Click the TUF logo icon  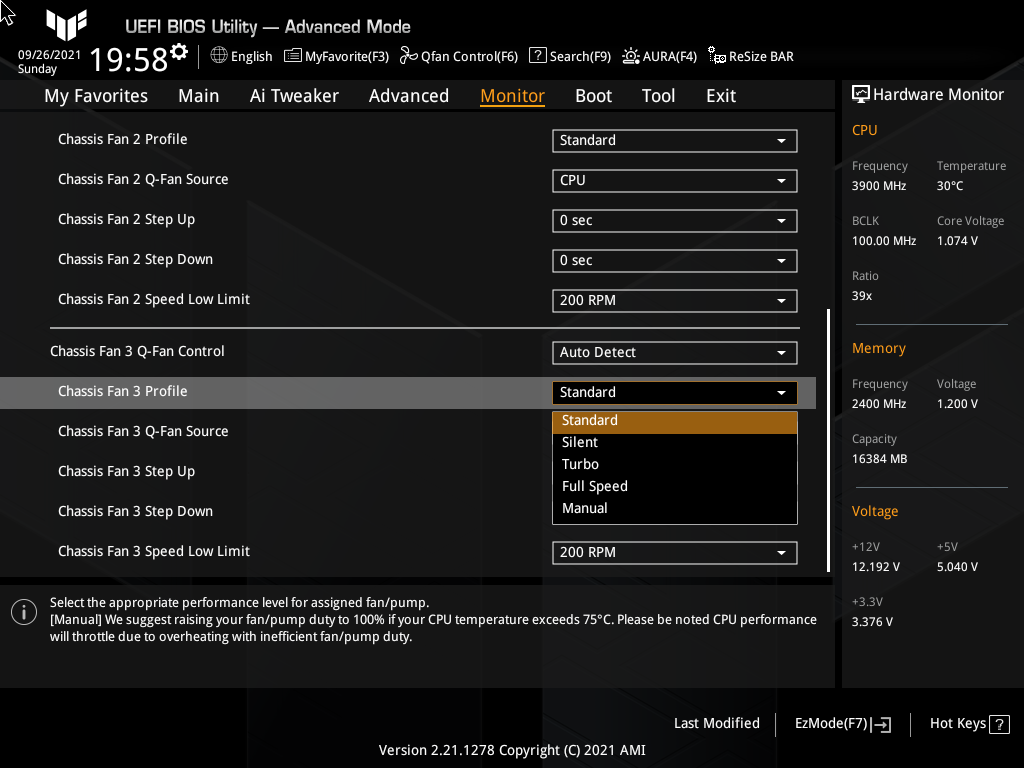coord(67,25)
